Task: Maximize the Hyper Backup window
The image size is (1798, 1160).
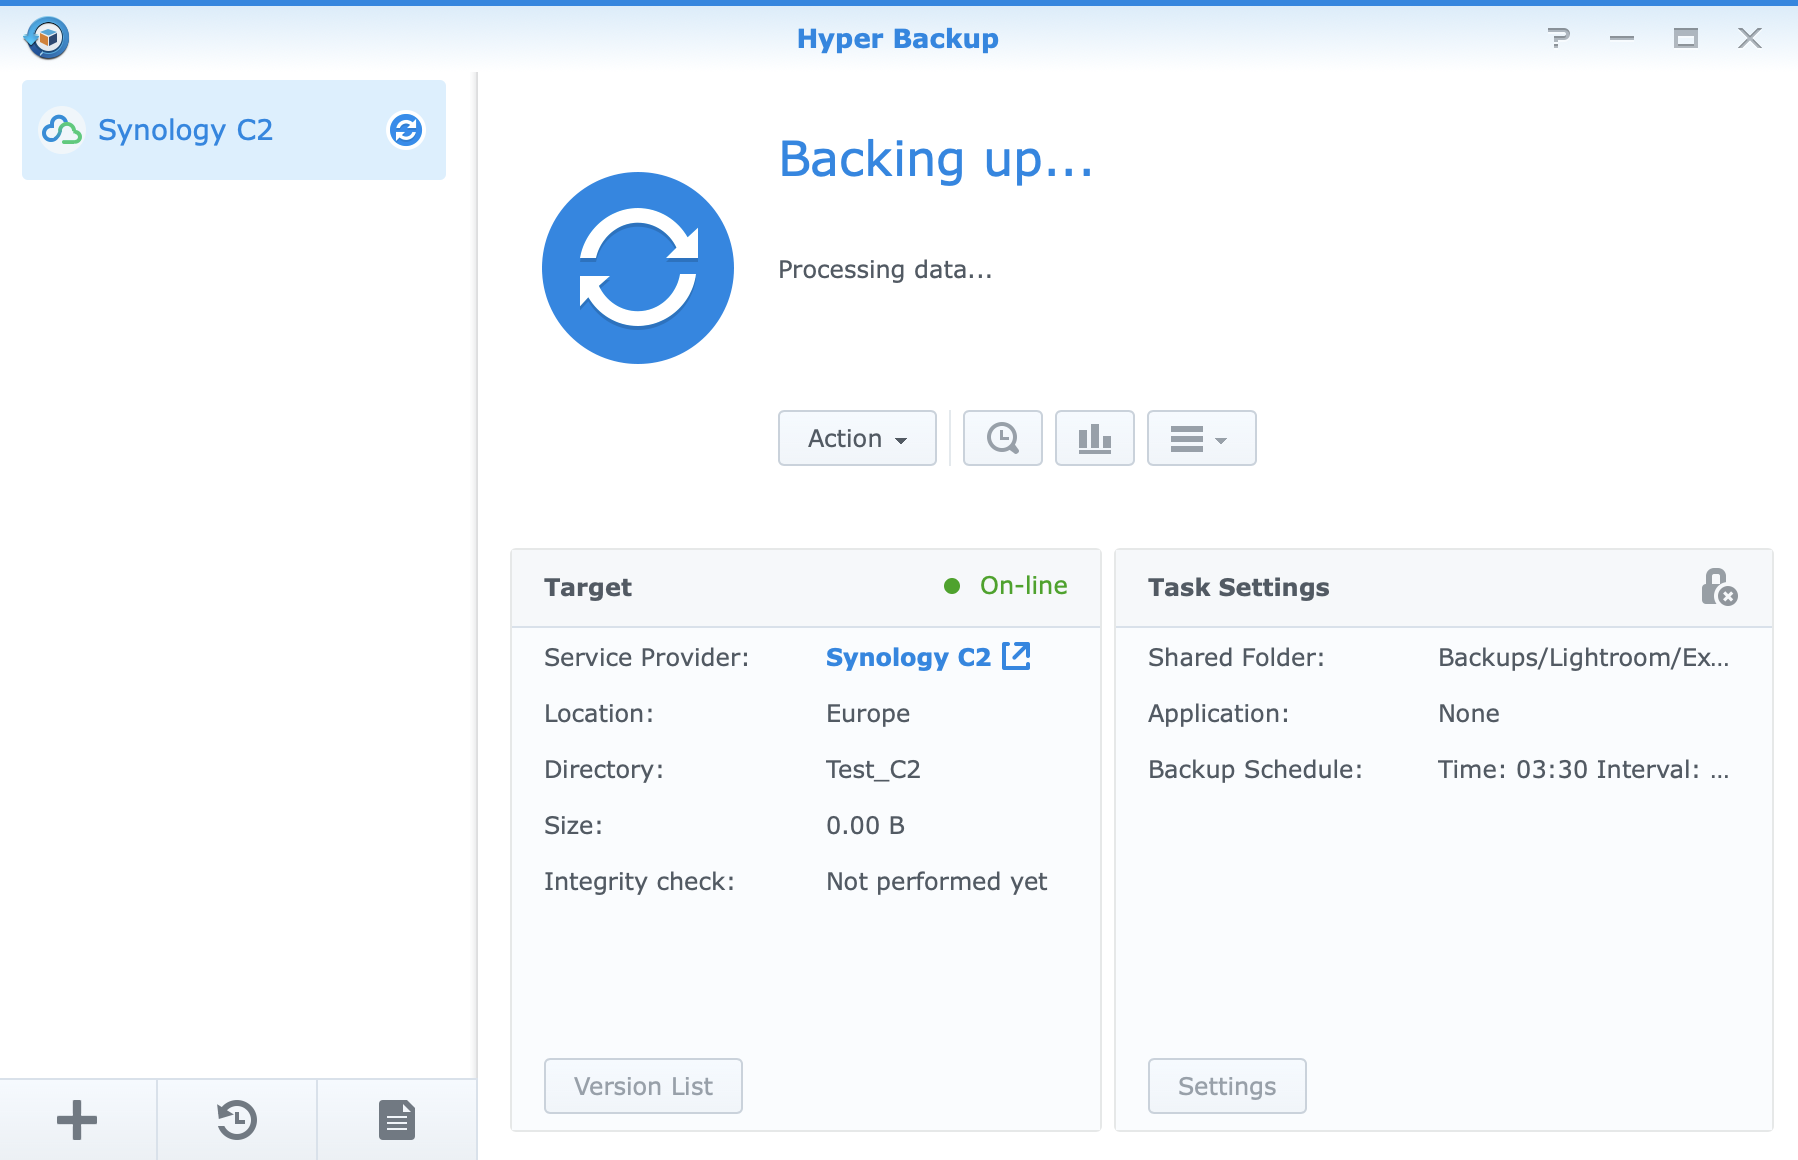Action: pos(1686,38)
